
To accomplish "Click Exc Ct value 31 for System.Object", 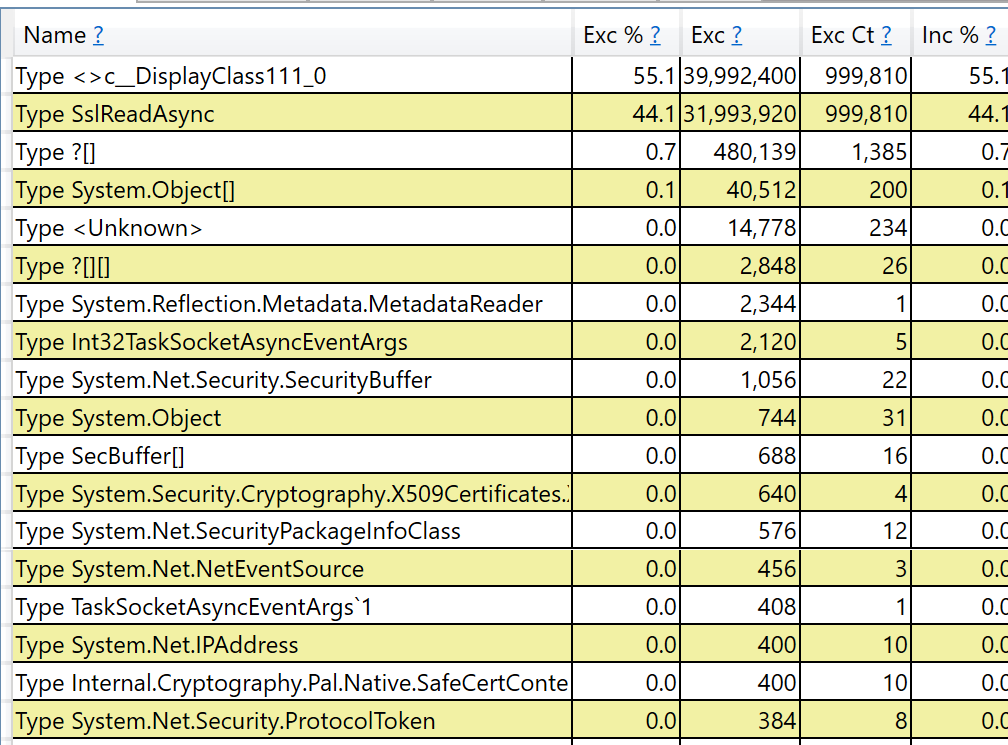I will [895, 418].
